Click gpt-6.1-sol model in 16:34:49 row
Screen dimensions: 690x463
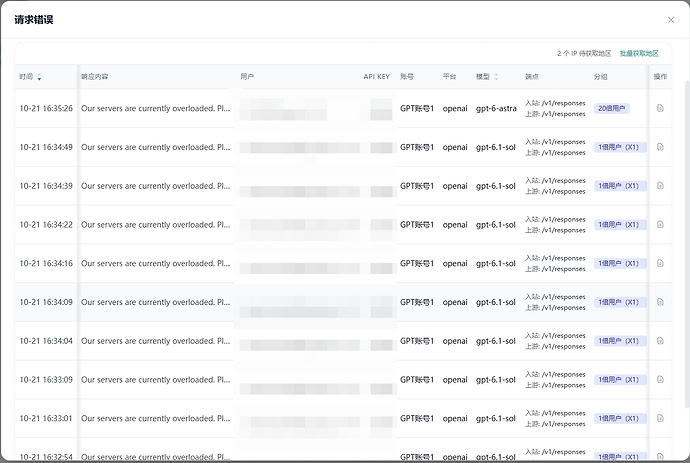(x=495, y=147)
